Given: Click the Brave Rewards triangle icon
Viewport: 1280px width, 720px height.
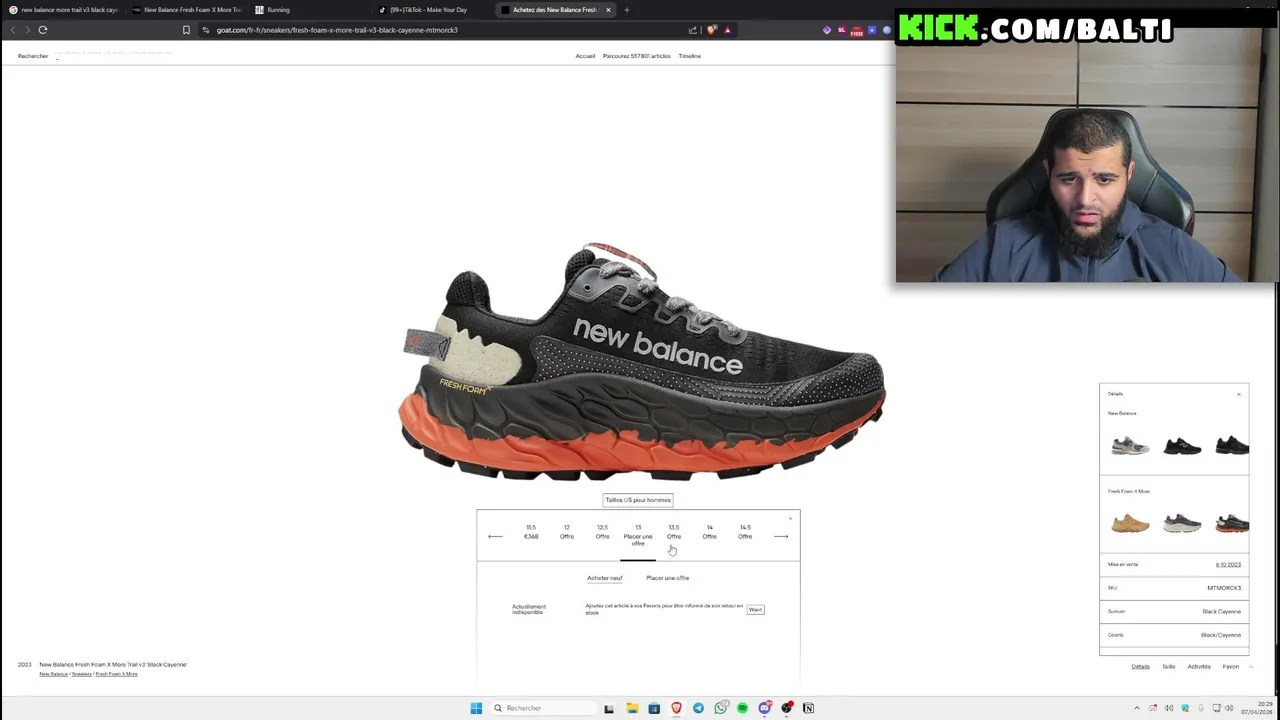Looking at the screenshot, I should tap(727, 30).
